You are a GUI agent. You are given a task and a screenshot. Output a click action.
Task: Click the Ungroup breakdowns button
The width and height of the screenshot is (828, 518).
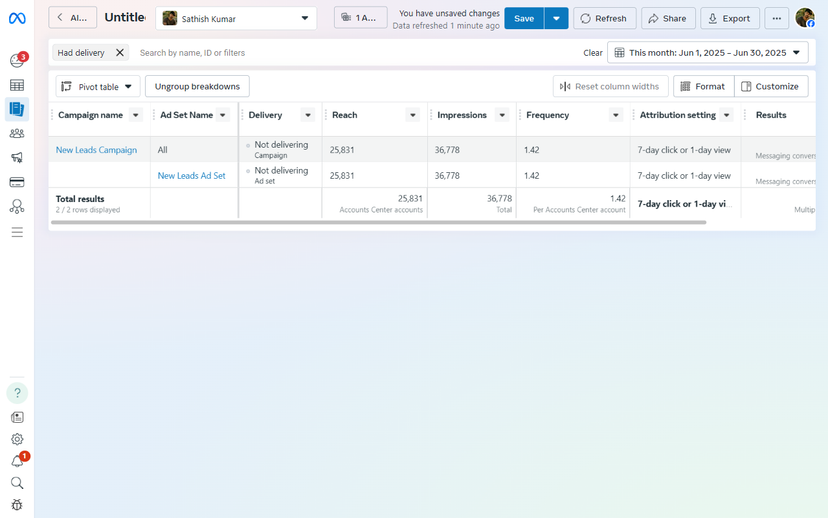197,87
